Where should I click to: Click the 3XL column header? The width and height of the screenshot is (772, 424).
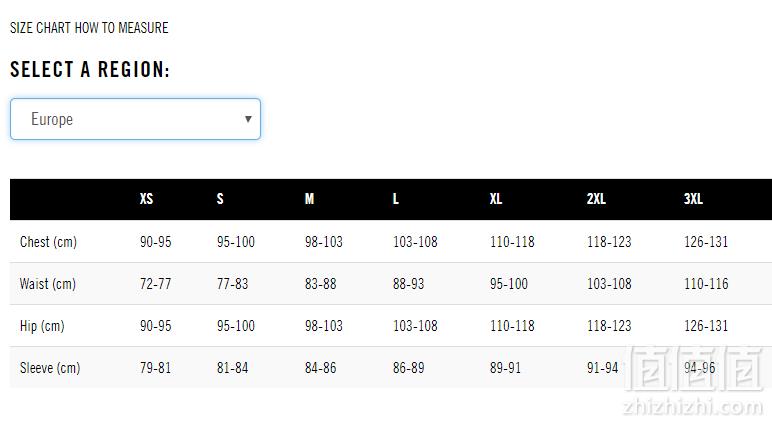tap(693, 199)
